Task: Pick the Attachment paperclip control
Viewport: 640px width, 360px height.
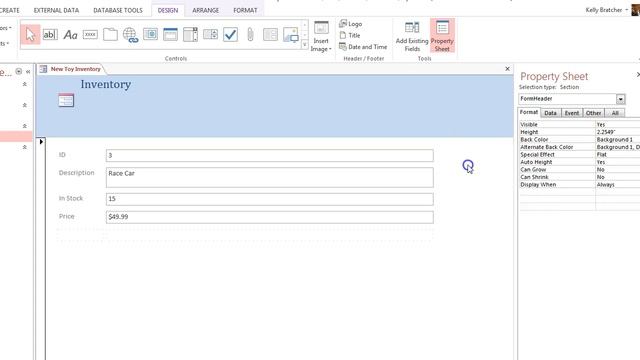Action: pyautogui.click(x=250, y=35)
